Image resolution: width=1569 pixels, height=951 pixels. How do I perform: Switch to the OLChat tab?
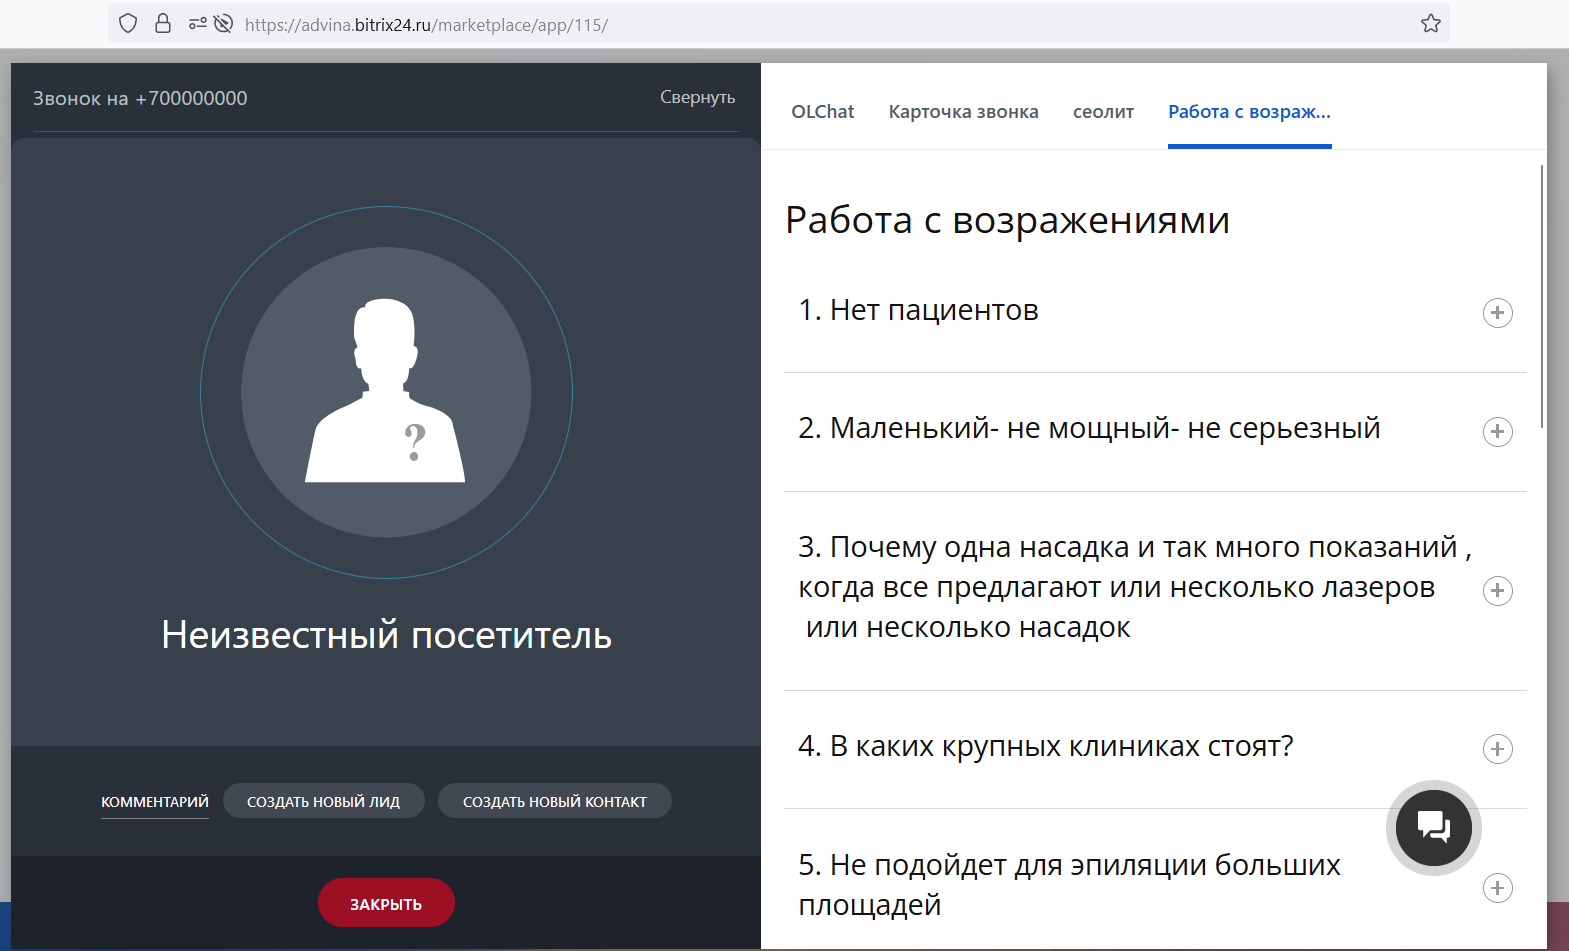822,112
